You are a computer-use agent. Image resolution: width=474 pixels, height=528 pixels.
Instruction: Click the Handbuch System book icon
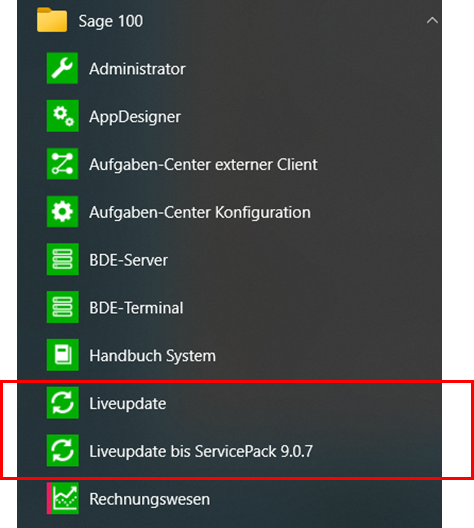(62, 355)
